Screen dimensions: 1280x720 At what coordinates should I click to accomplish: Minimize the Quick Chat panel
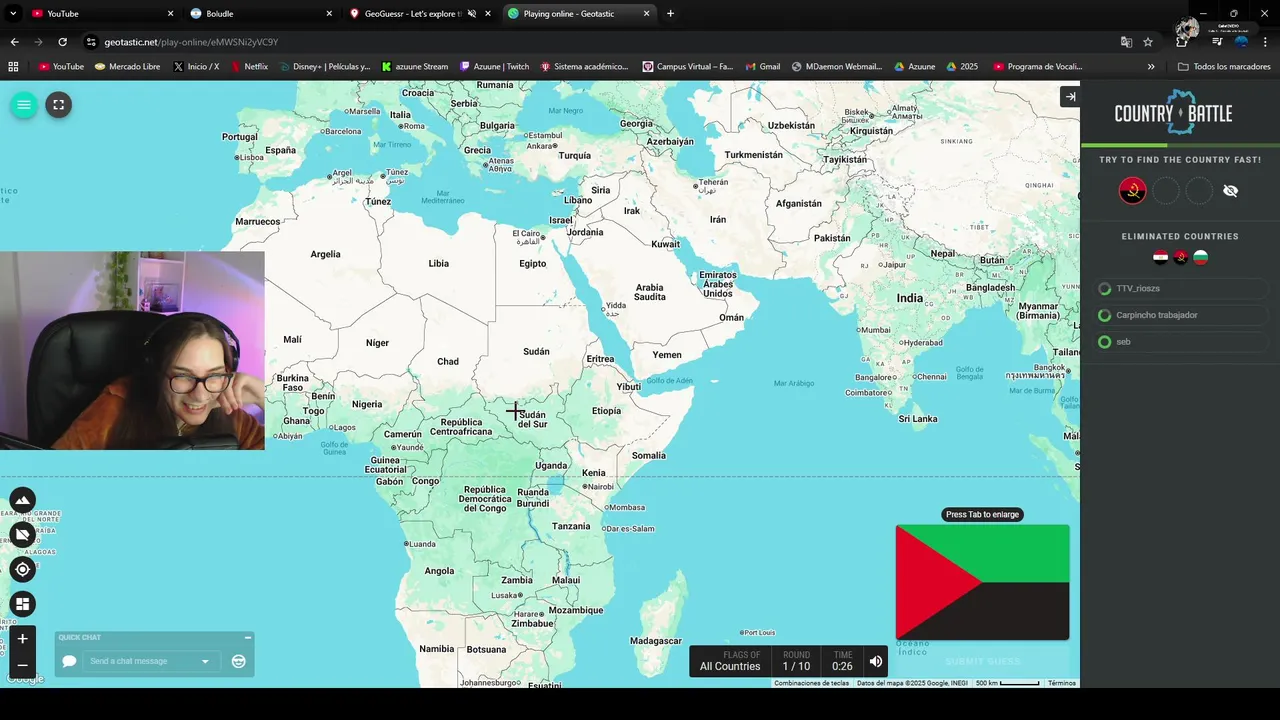click(247, 637)
